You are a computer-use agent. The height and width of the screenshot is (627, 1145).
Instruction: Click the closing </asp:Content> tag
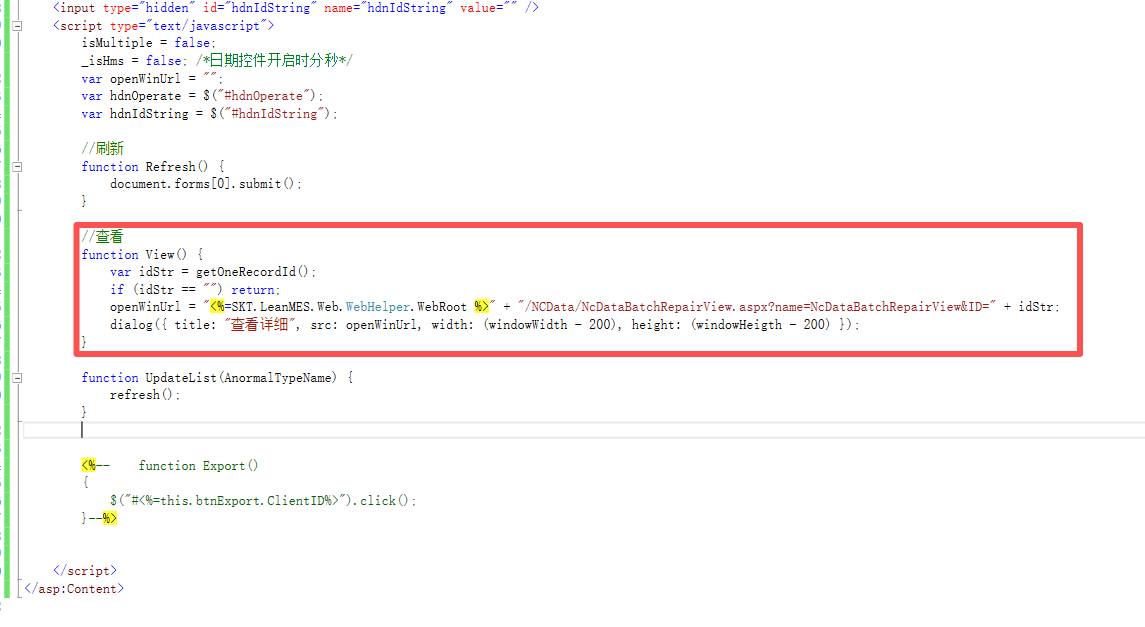74,588
